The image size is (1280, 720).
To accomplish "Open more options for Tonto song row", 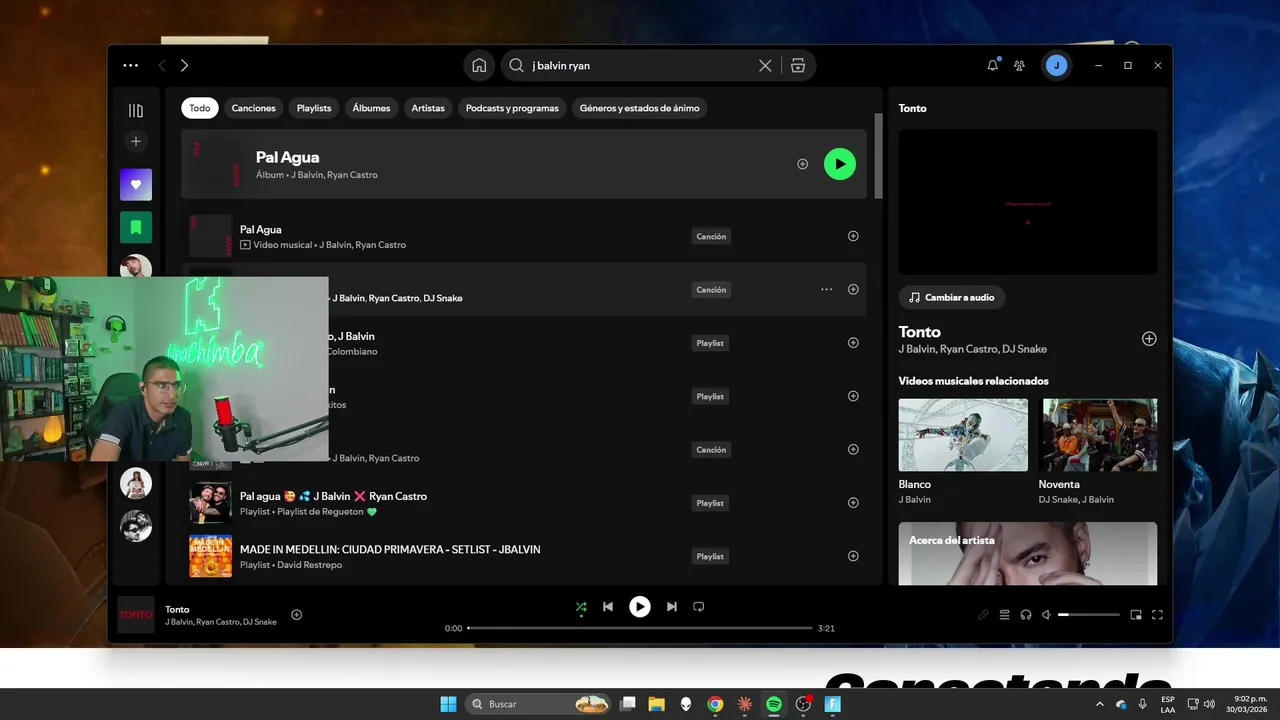I will coord(826,289).
